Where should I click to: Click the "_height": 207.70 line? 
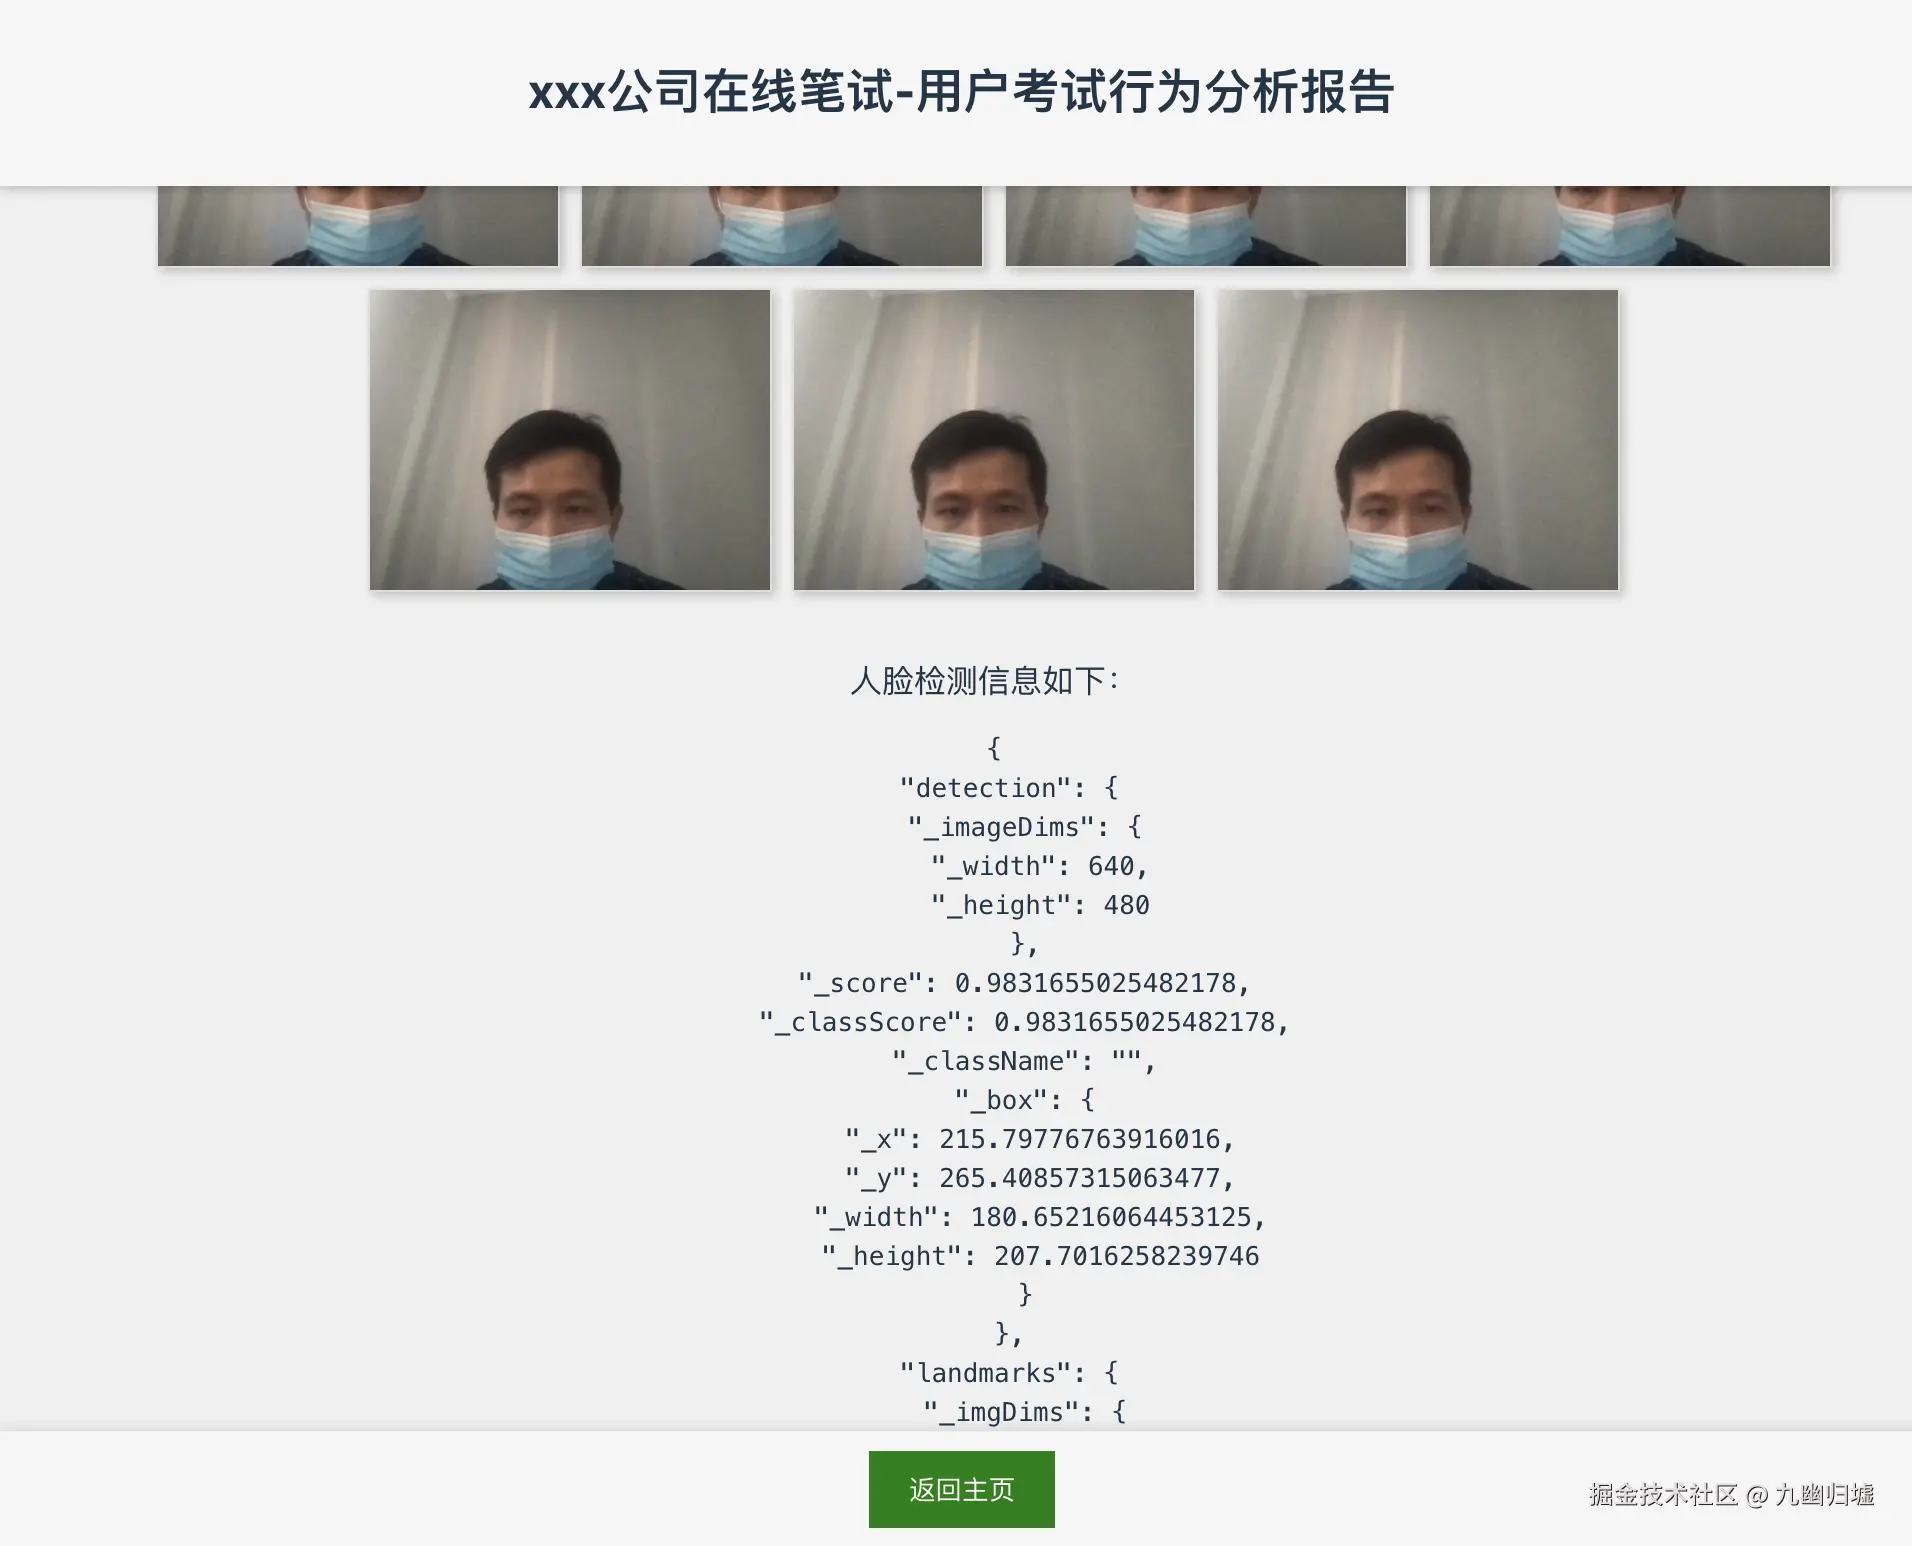click(1040, 1256)
